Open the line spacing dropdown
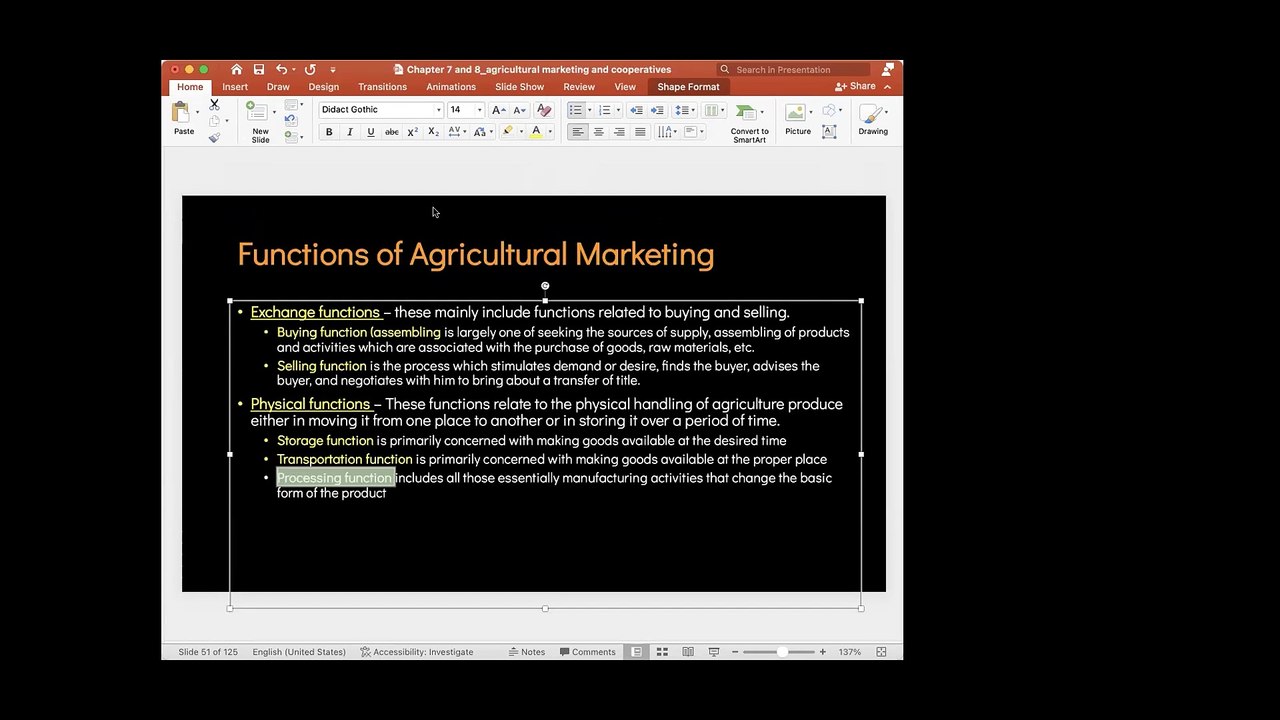Viewport: 1280px width, 720px height. (x=684, y=110)
